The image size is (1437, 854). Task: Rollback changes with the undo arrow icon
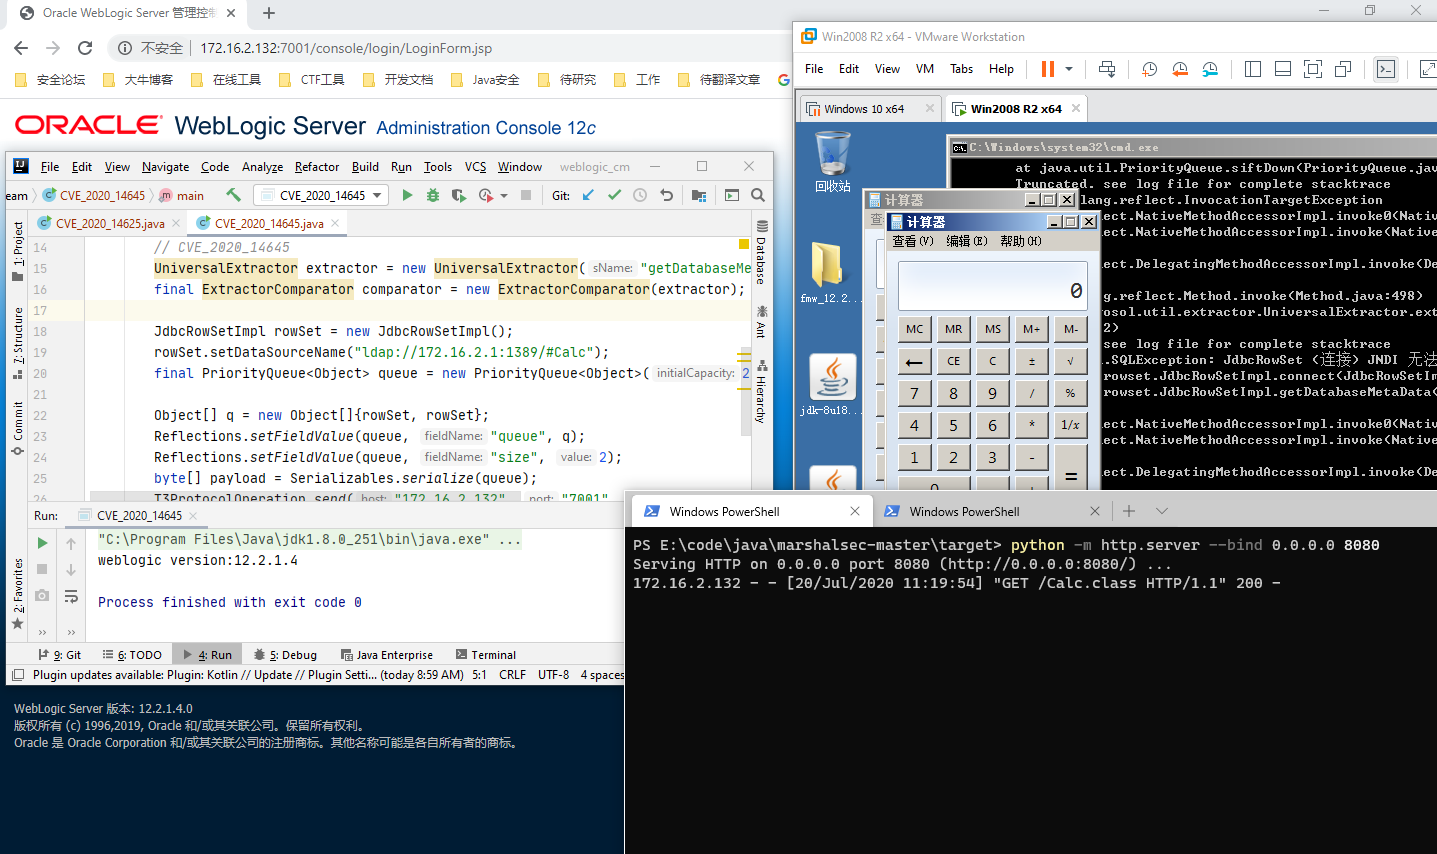click(x=666, y=195)
